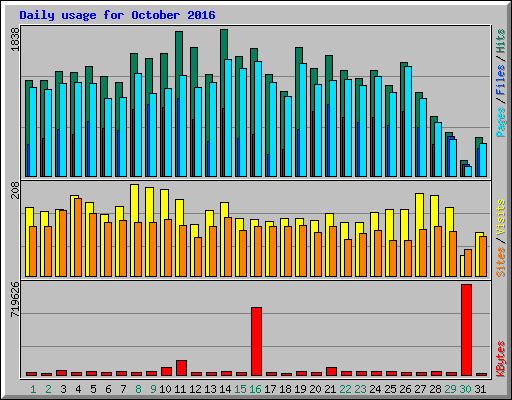Click day label 30 on the x-axis
Screen dimensions: 512x400
465,389
